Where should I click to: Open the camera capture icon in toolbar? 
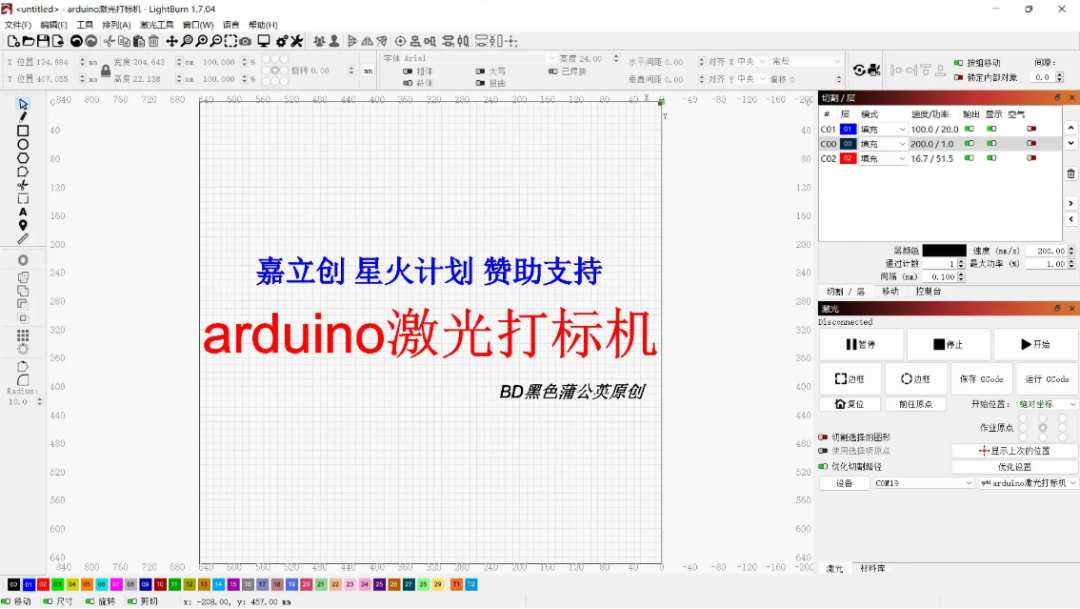[x=245, y=42]
